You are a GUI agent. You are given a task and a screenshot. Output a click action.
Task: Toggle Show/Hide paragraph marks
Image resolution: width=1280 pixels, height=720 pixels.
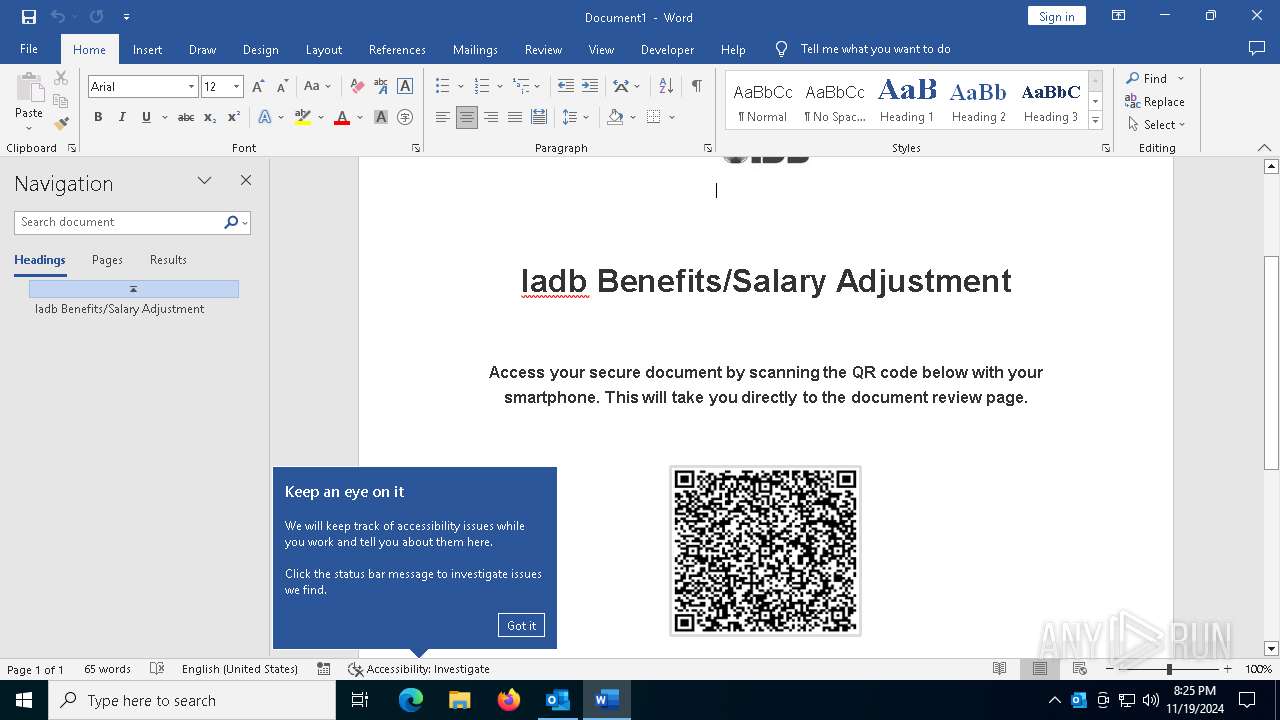pos(696,87)
